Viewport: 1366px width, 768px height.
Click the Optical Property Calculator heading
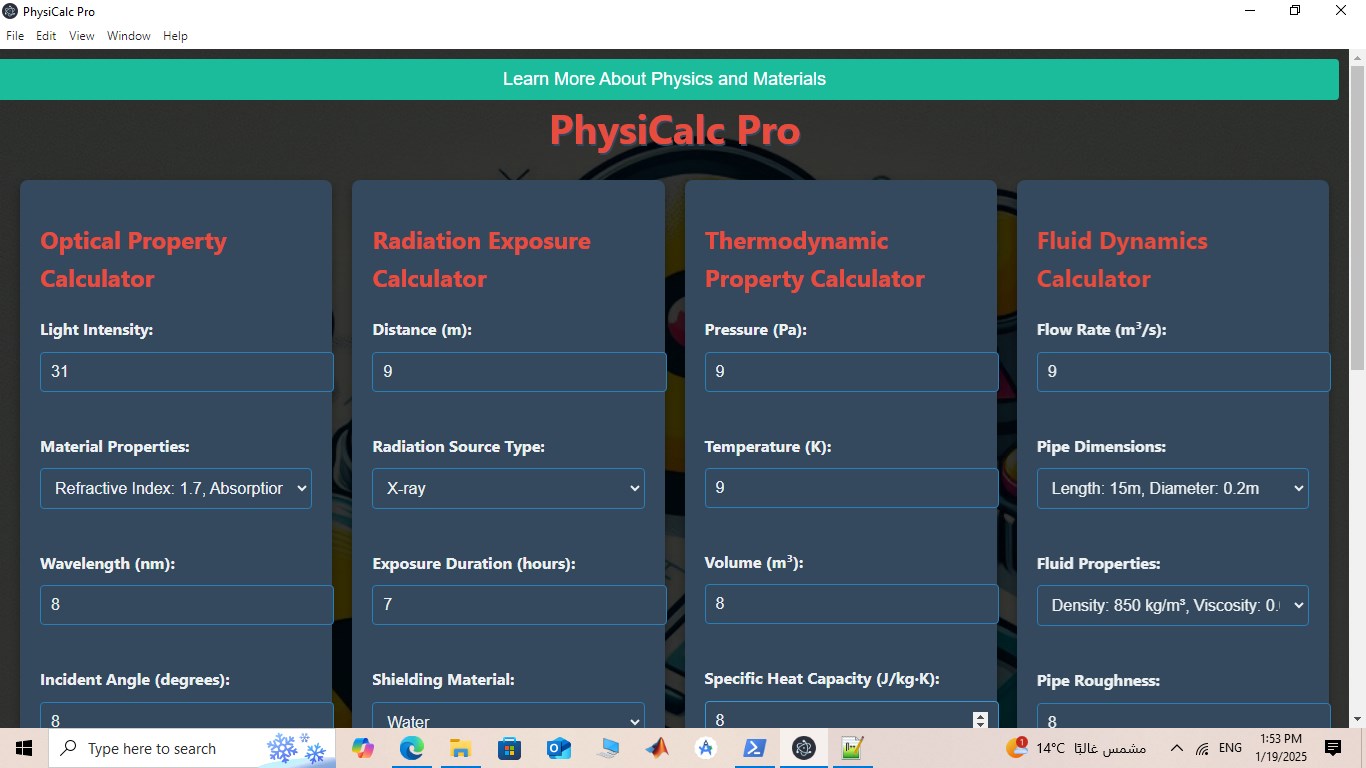[x=134, y=260]
